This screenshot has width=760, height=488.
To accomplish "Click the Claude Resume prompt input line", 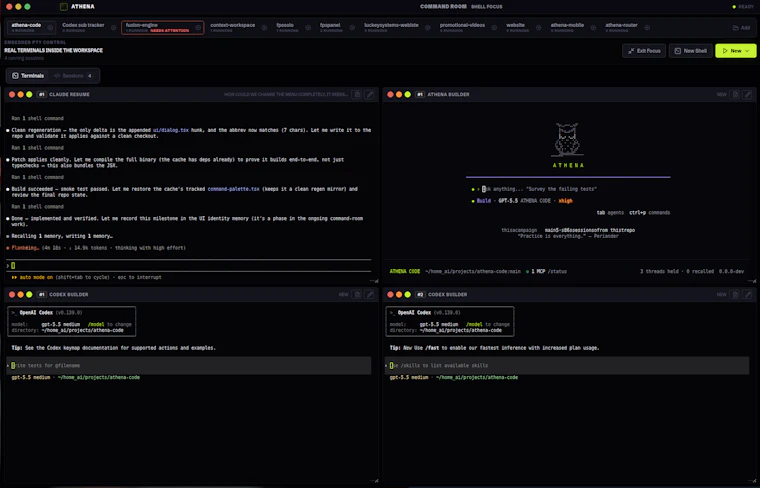I will click(x=189, y=266).
